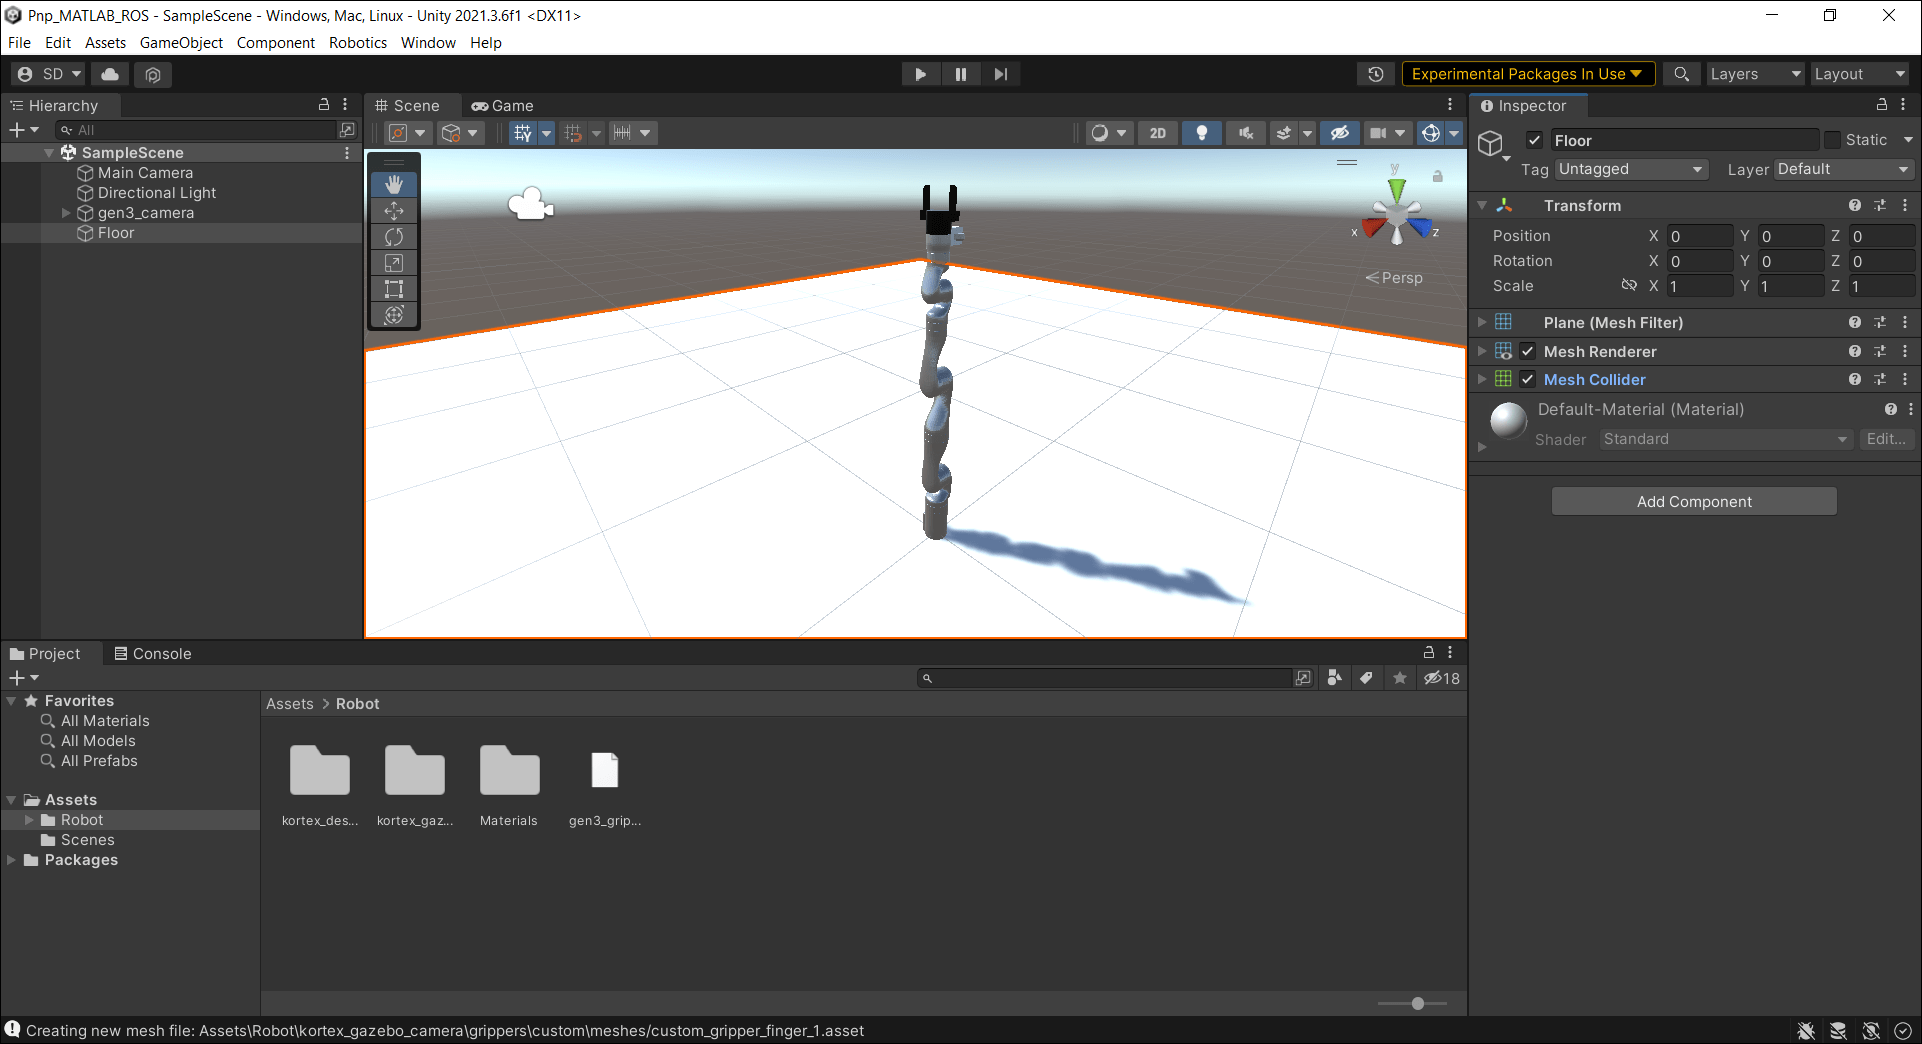Disable the Mesh Renderer component checkbox
Viewport: 1922px width, 1044px height.
(x=1527, y=351)
